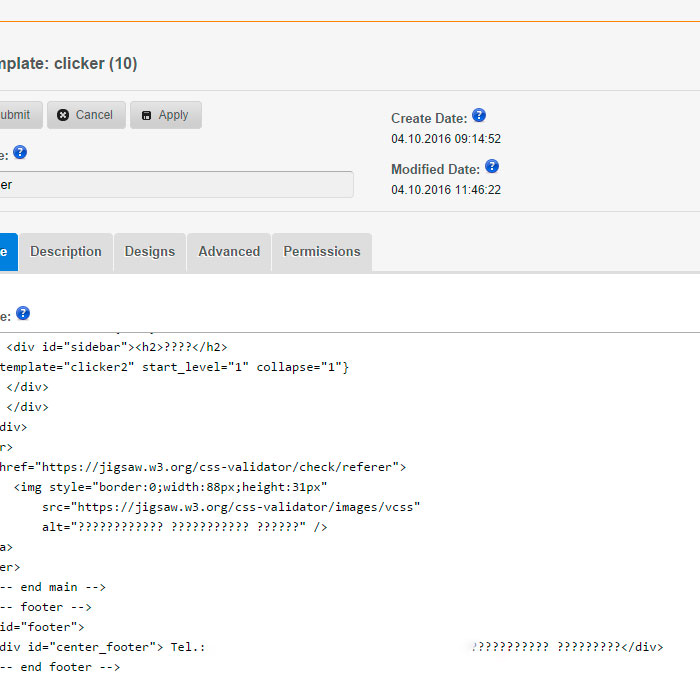Open the Designs tab
This screenshot has height=700, width=700.
pos(150,252)
